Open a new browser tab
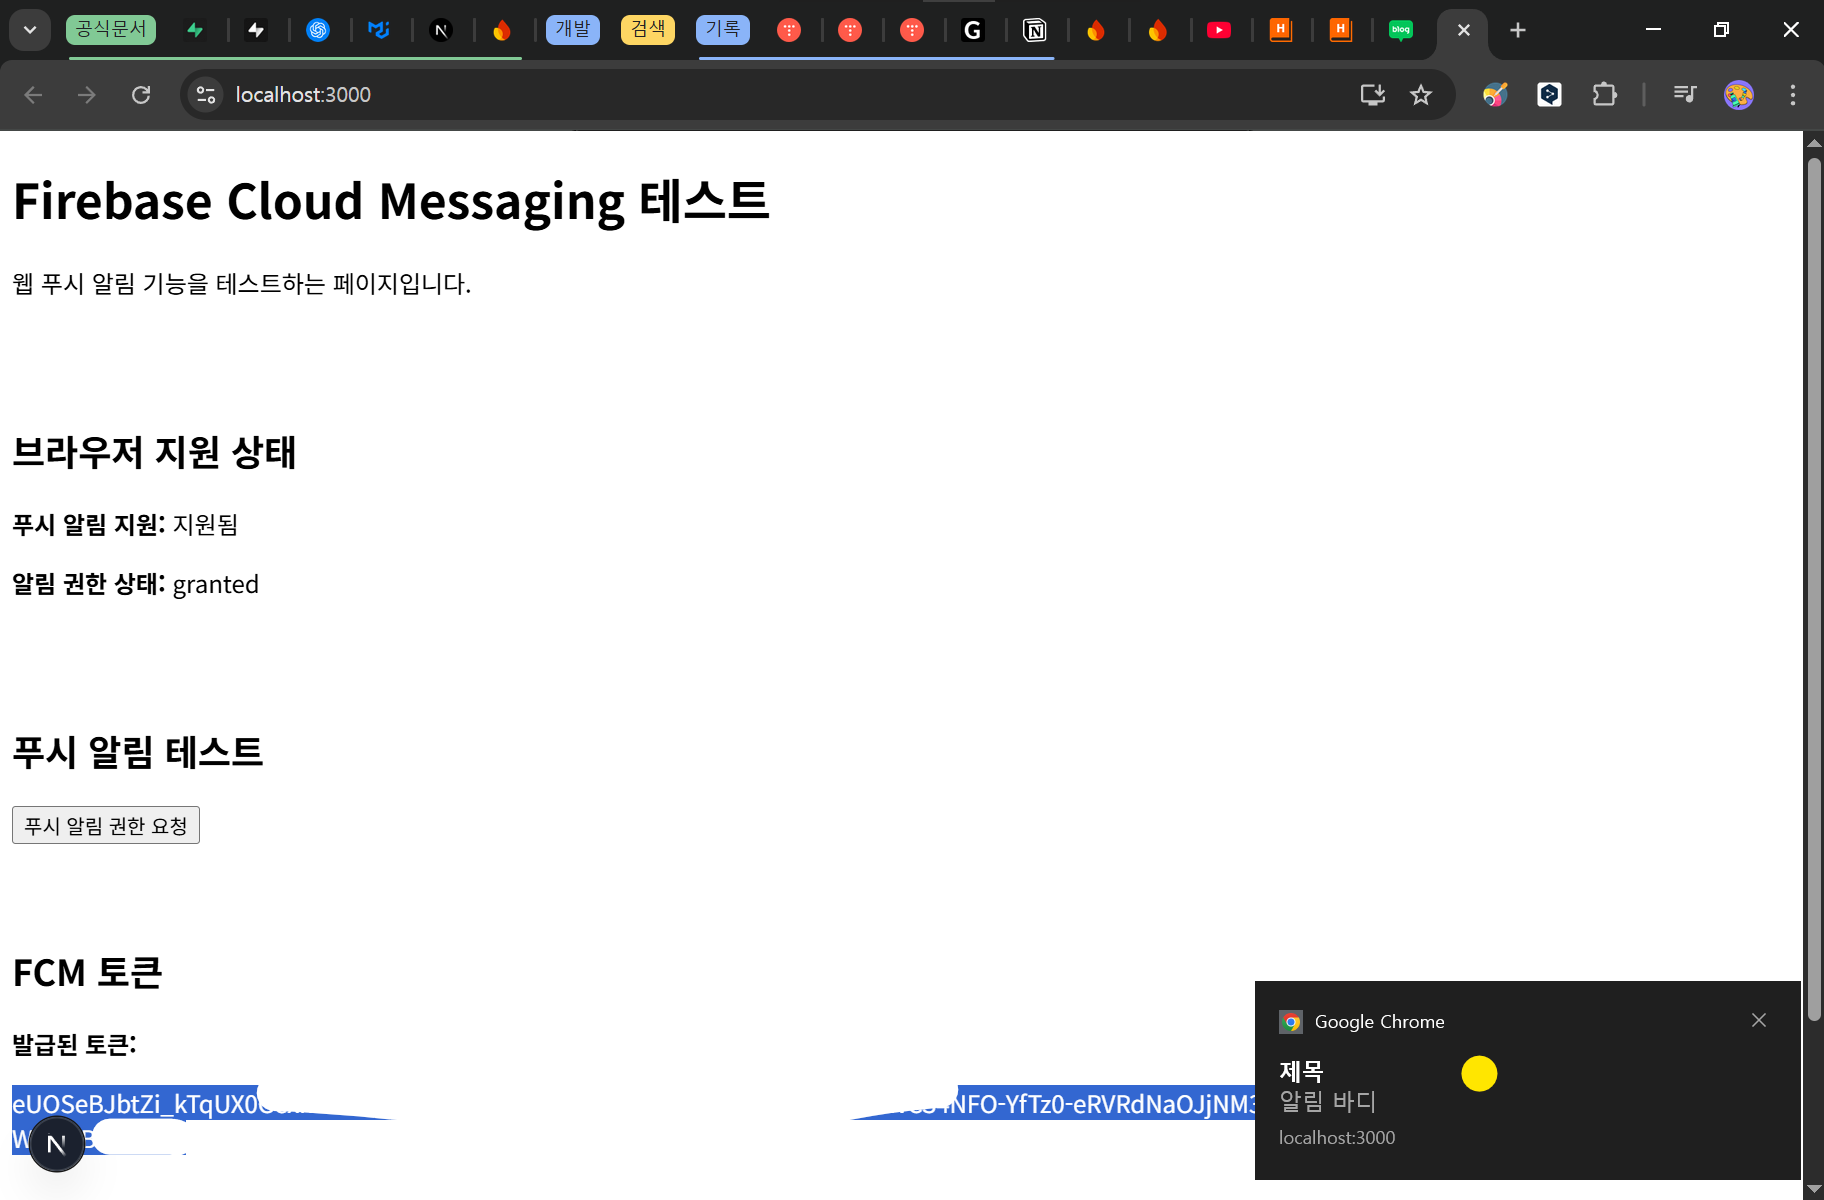 coord(1518,30)
